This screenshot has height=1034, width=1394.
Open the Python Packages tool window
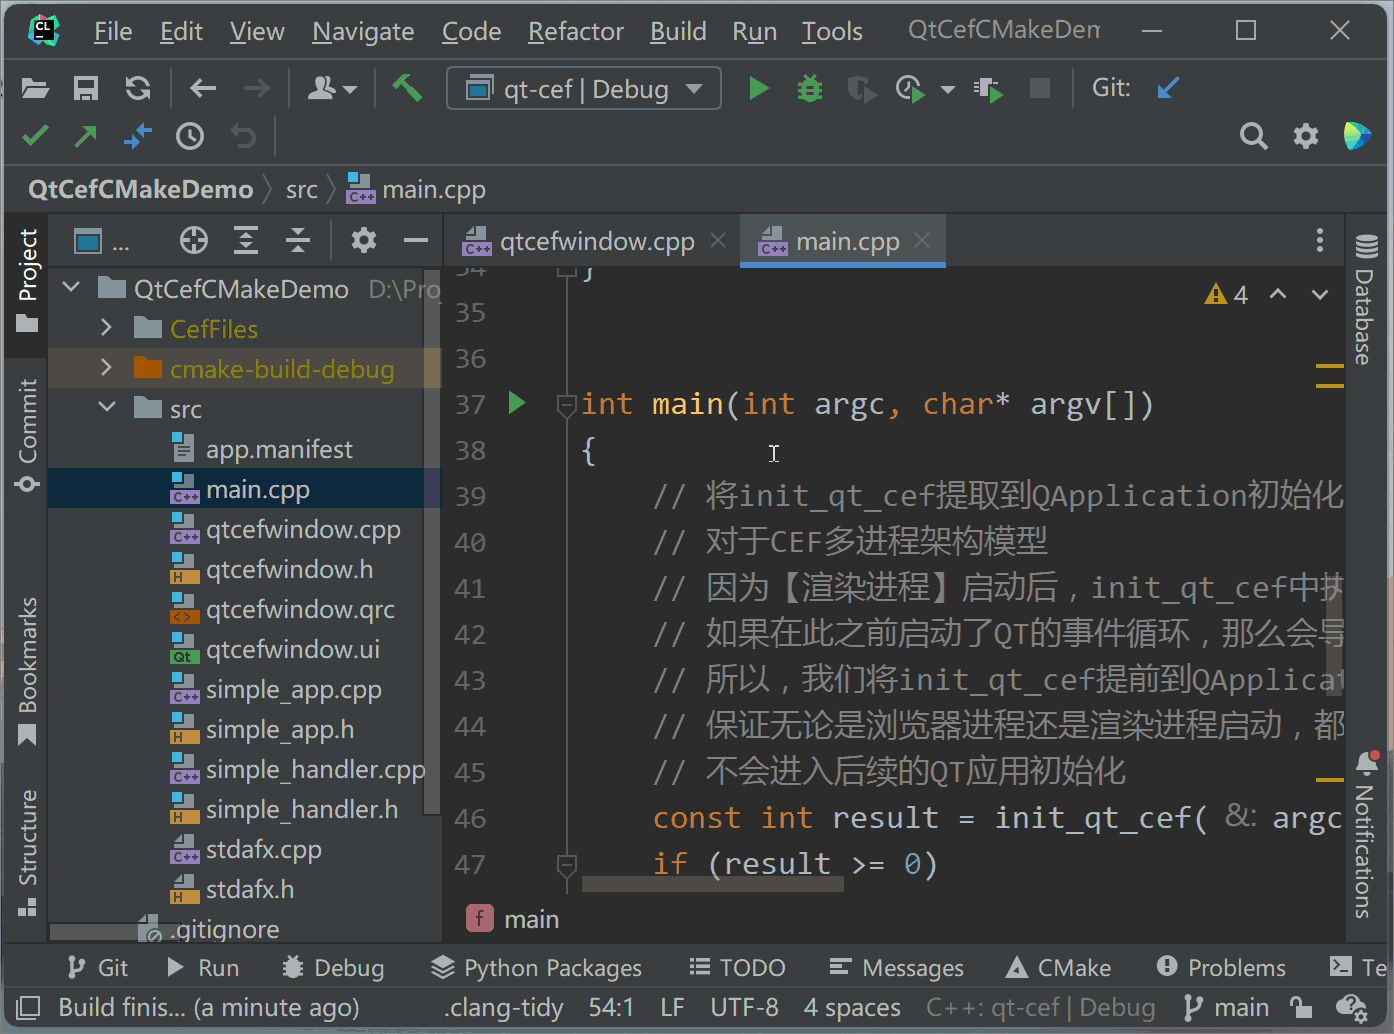[x=537, y=968]
